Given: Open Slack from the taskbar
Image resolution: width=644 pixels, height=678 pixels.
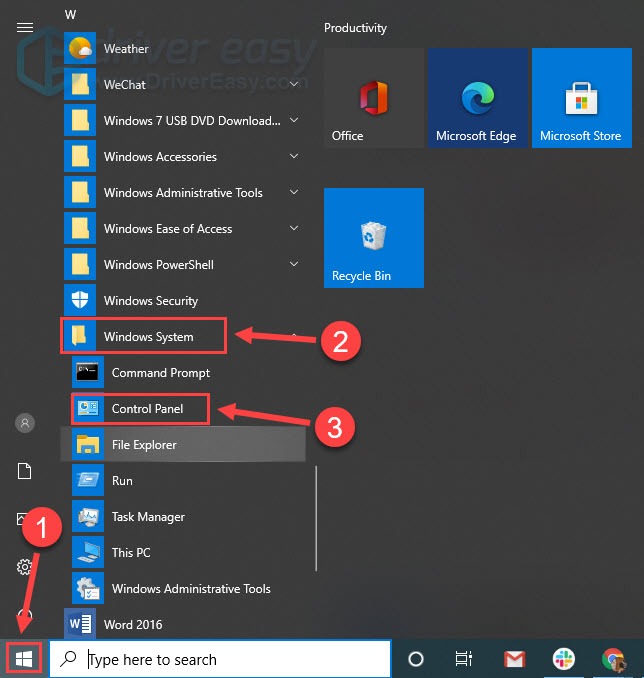Looking at the screenshot, I should (564, 659).
